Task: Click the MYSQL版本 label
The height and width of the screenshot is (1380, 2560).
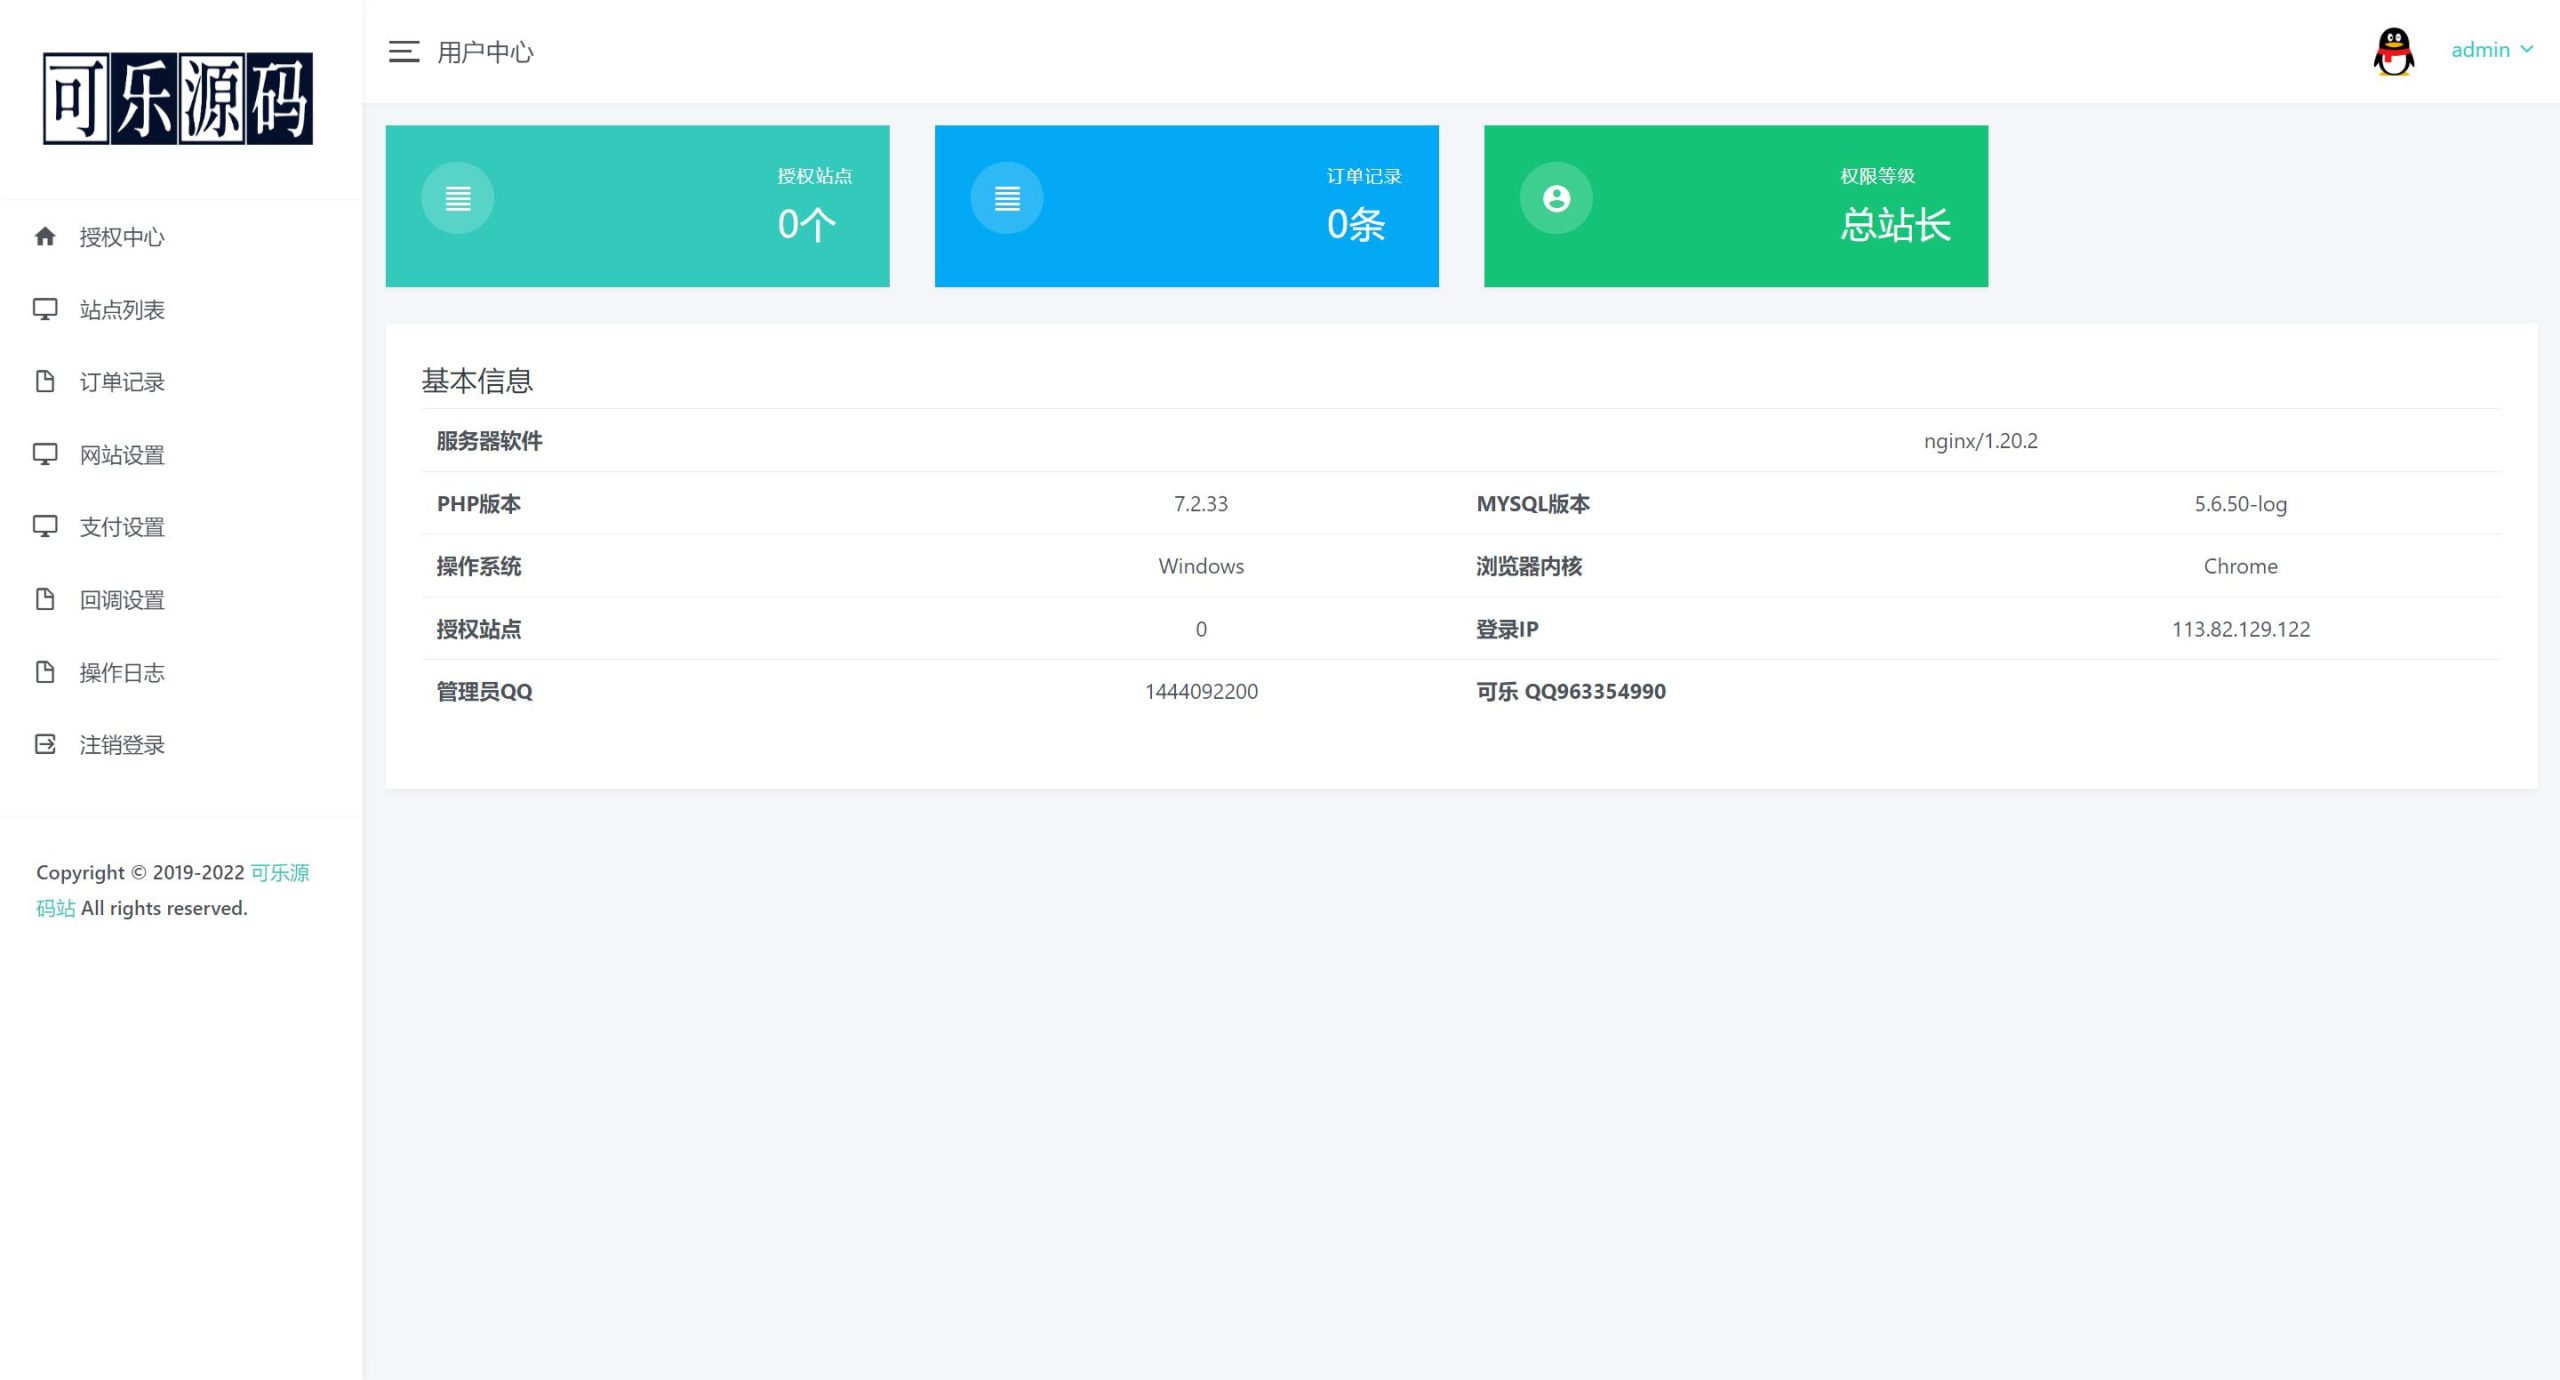Action: [1532, 503]
